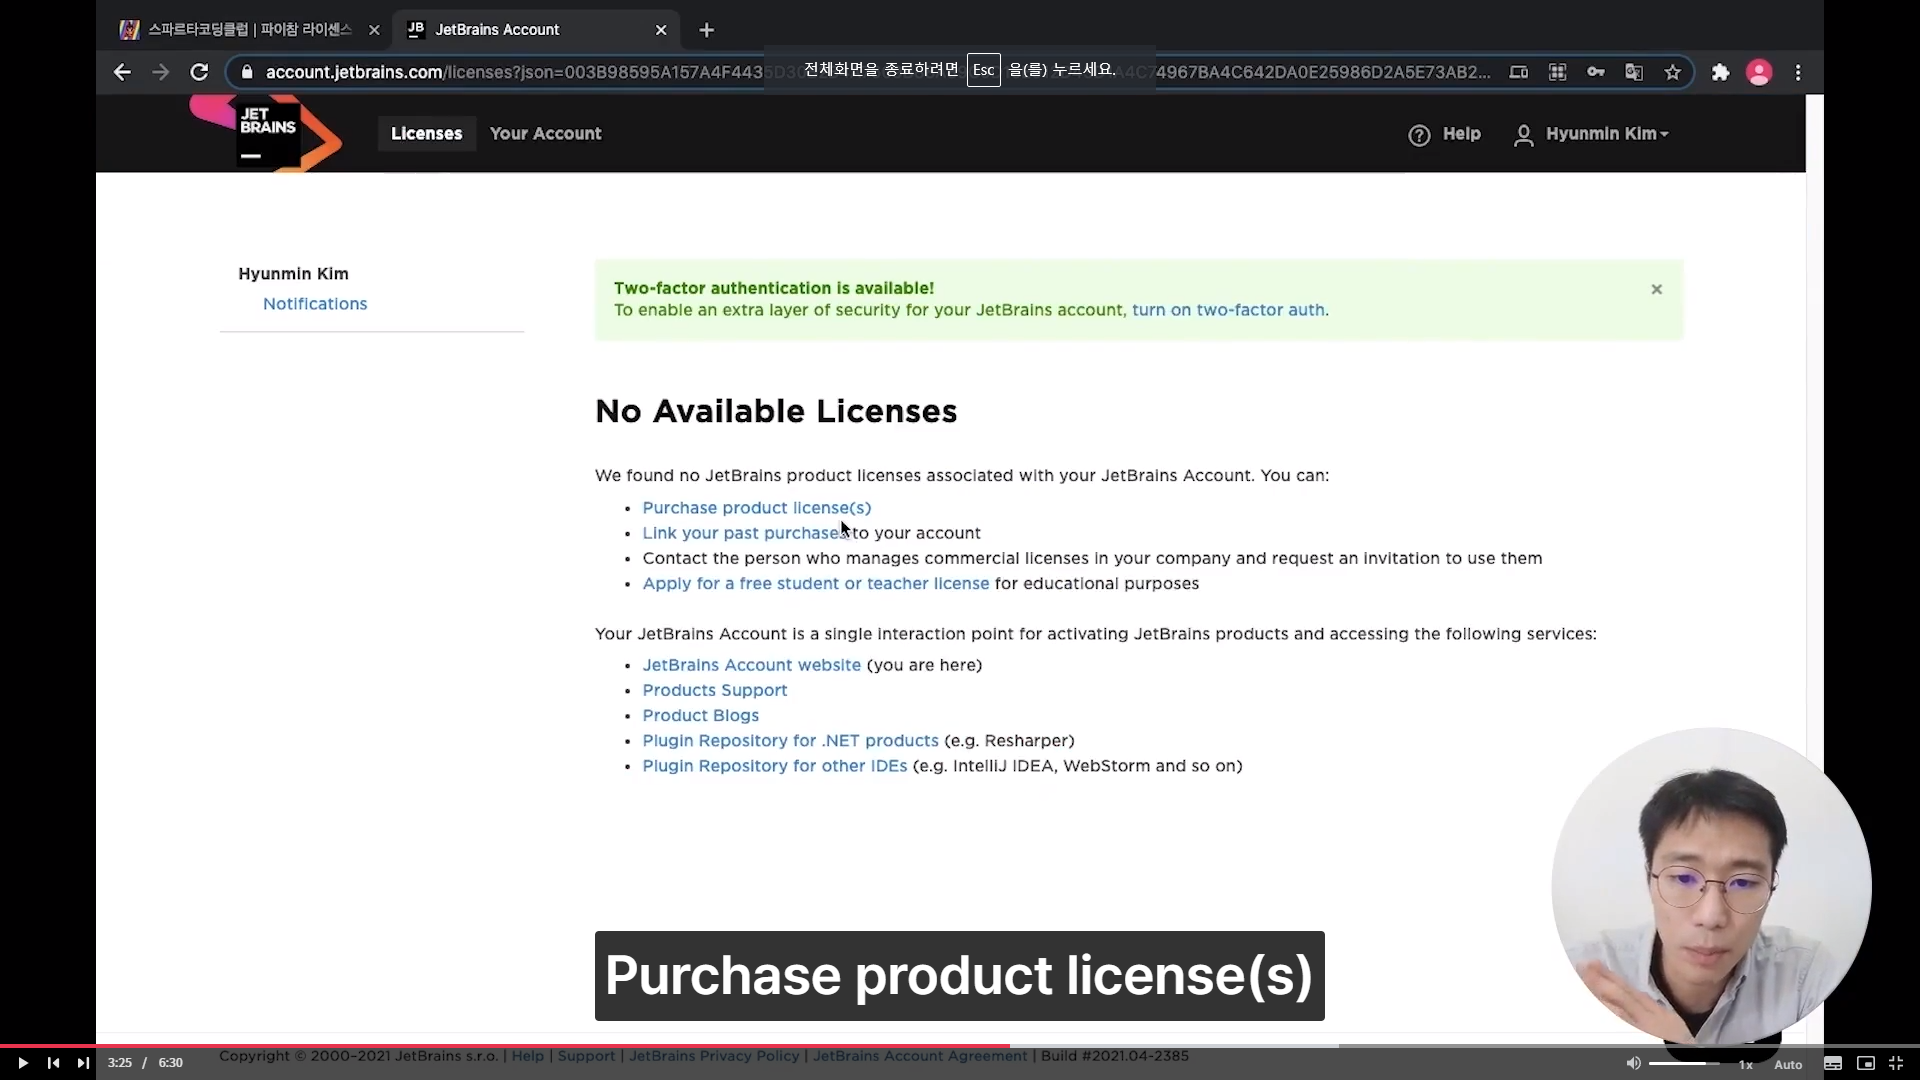Open Link your past purchases

coord(745,533)
